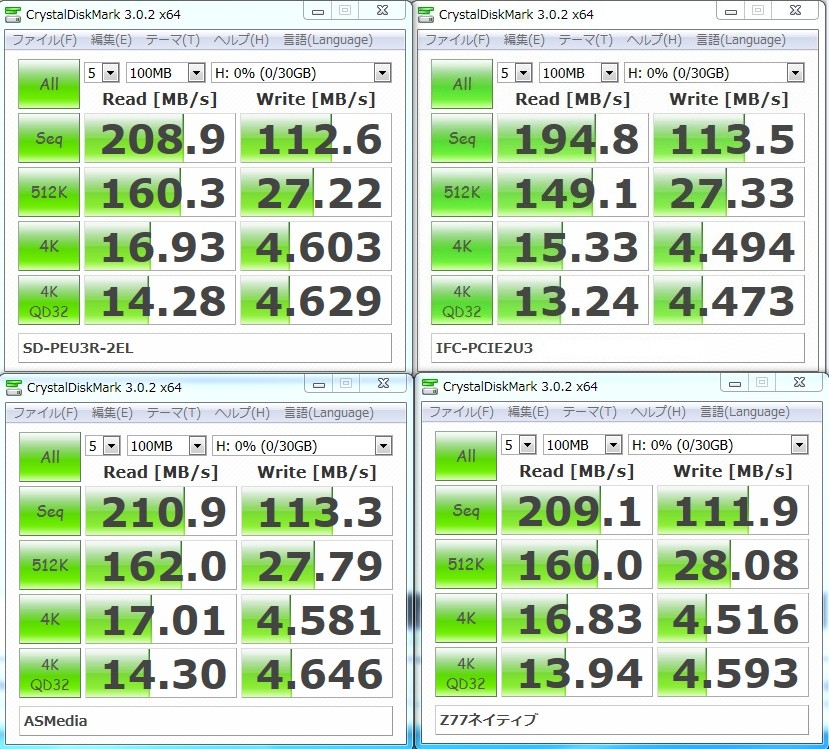Click the app icon in IFC-PCIE2U3 window title
This screenshot has width=829, height=749.
pos(426,15)
